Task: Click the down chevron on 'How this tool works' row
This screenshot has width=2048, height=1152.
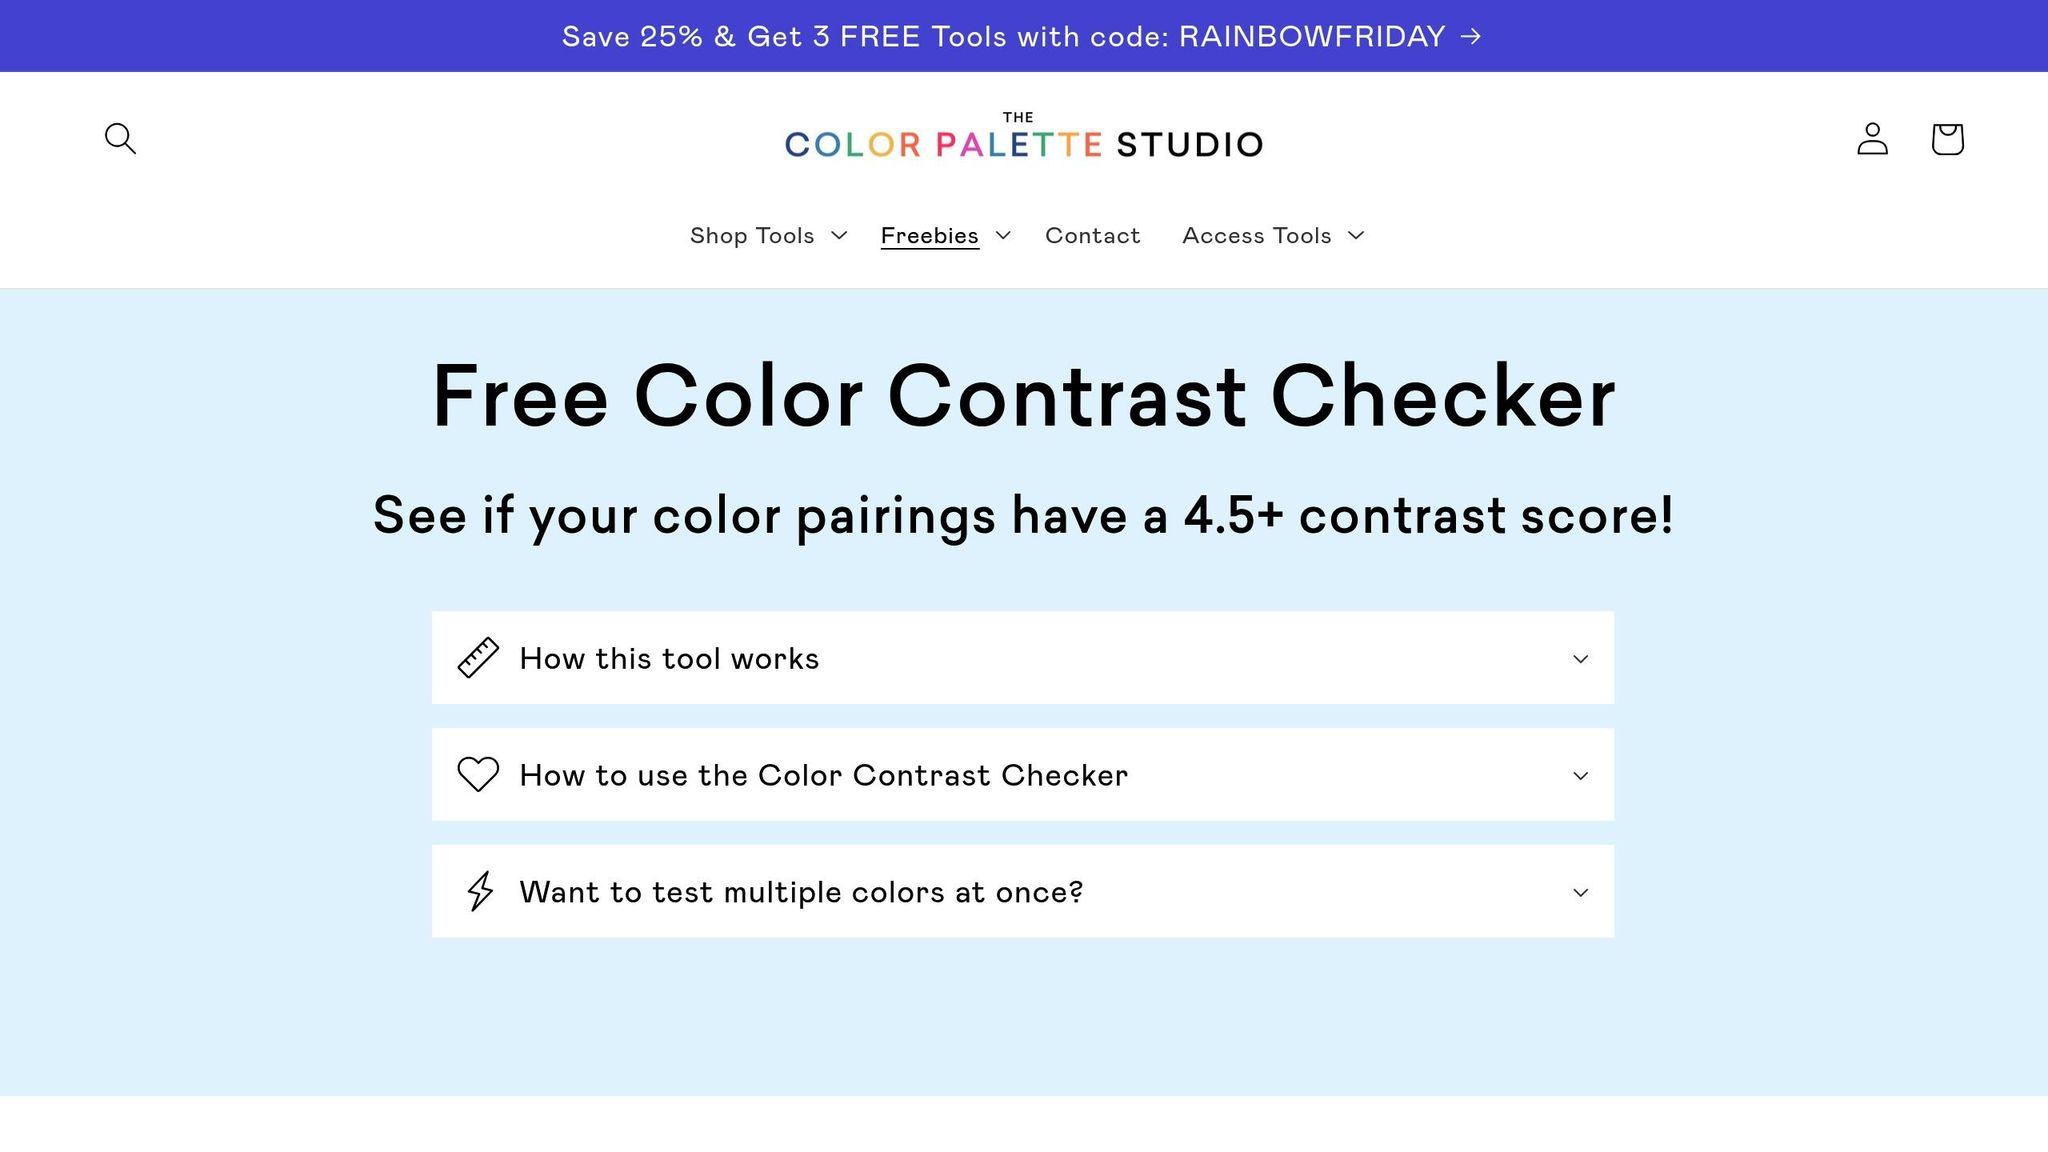Action: (x=1580, y=658)
